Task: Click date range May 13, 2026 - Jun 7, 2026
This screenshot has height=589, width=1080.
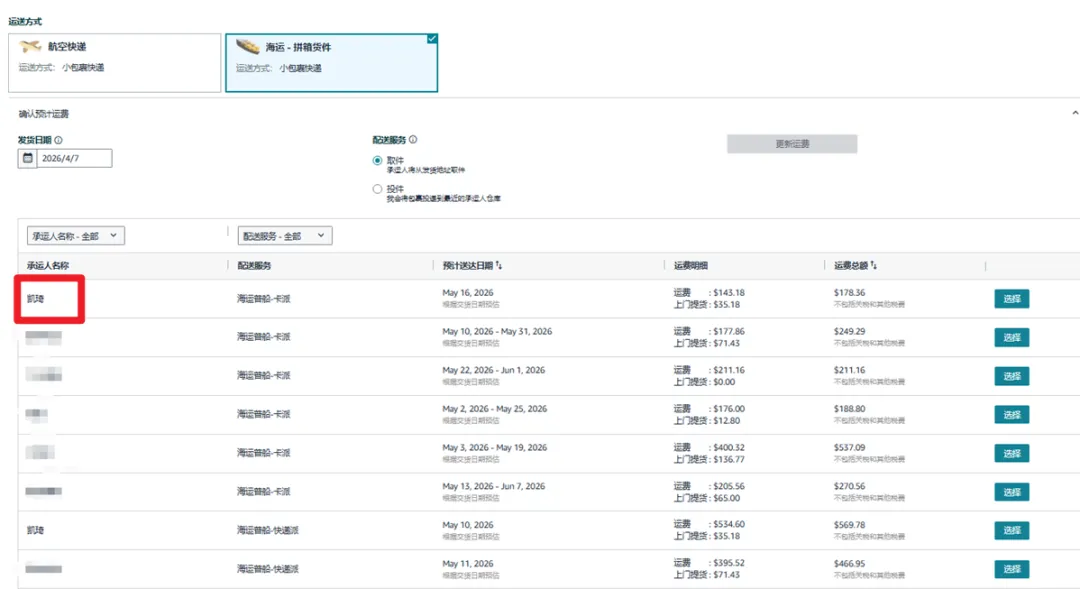Action: pos(493,486)
